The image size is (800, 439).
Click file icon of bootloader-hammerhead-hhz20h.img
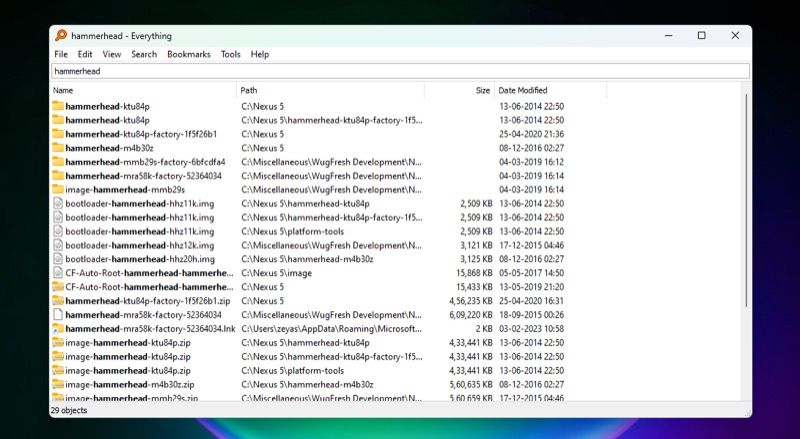58,259
